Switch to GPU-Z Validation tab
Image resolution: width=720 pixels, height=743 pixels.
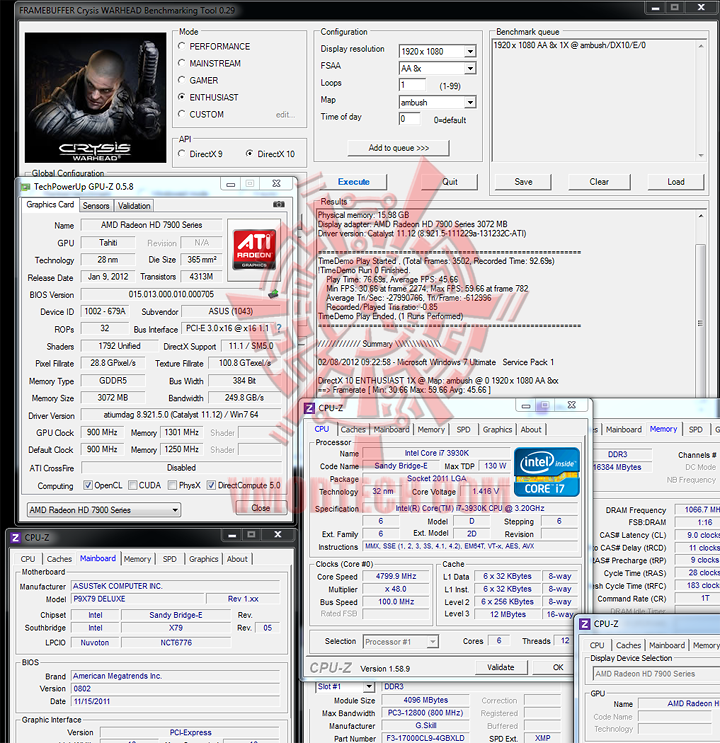[x=134, y=206]
